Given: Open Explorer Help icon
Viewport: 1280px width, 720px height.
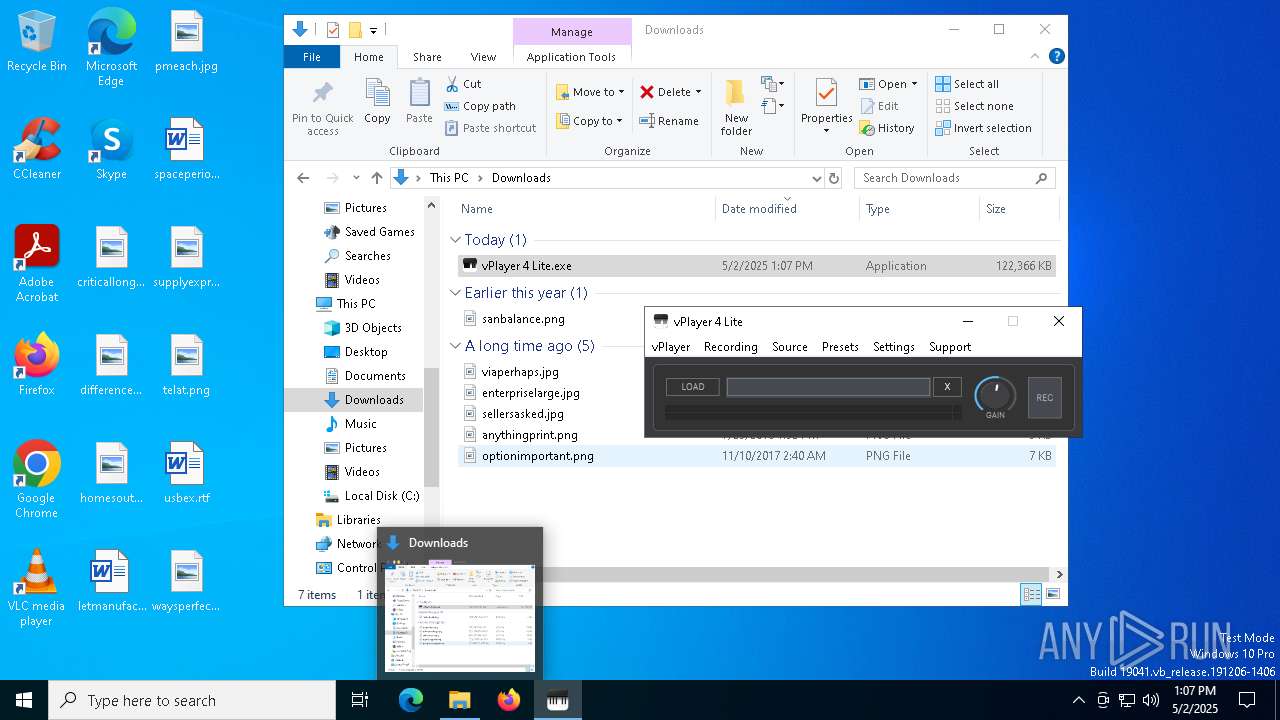Looking at the screenshot, I should [x=1056, y=57].
